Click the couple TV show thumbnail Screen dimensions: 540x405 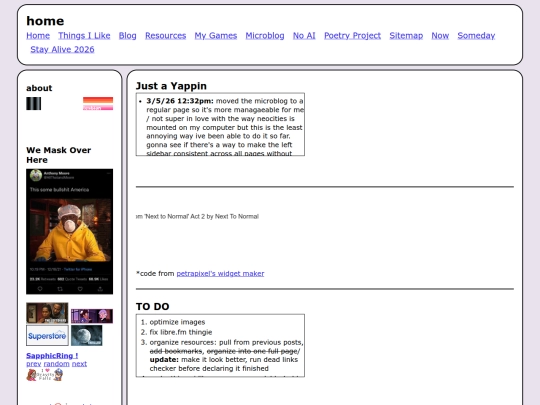point(47,313)
